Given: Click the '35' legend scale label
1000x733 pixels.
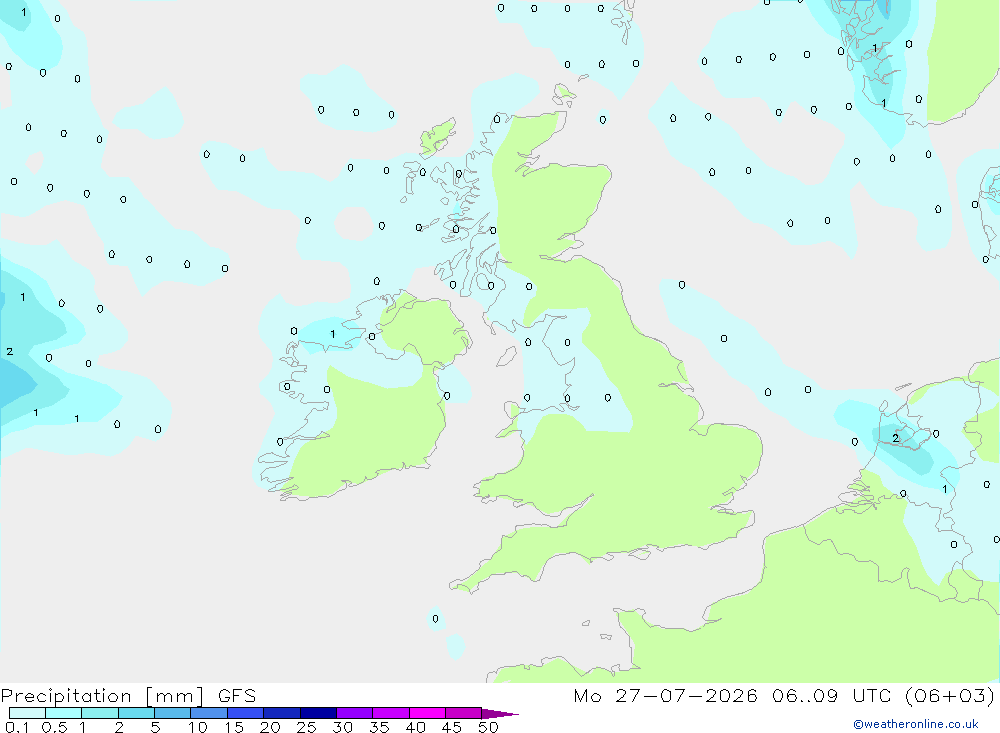Looking at the screenshot, I should click(x=379, y=727).
